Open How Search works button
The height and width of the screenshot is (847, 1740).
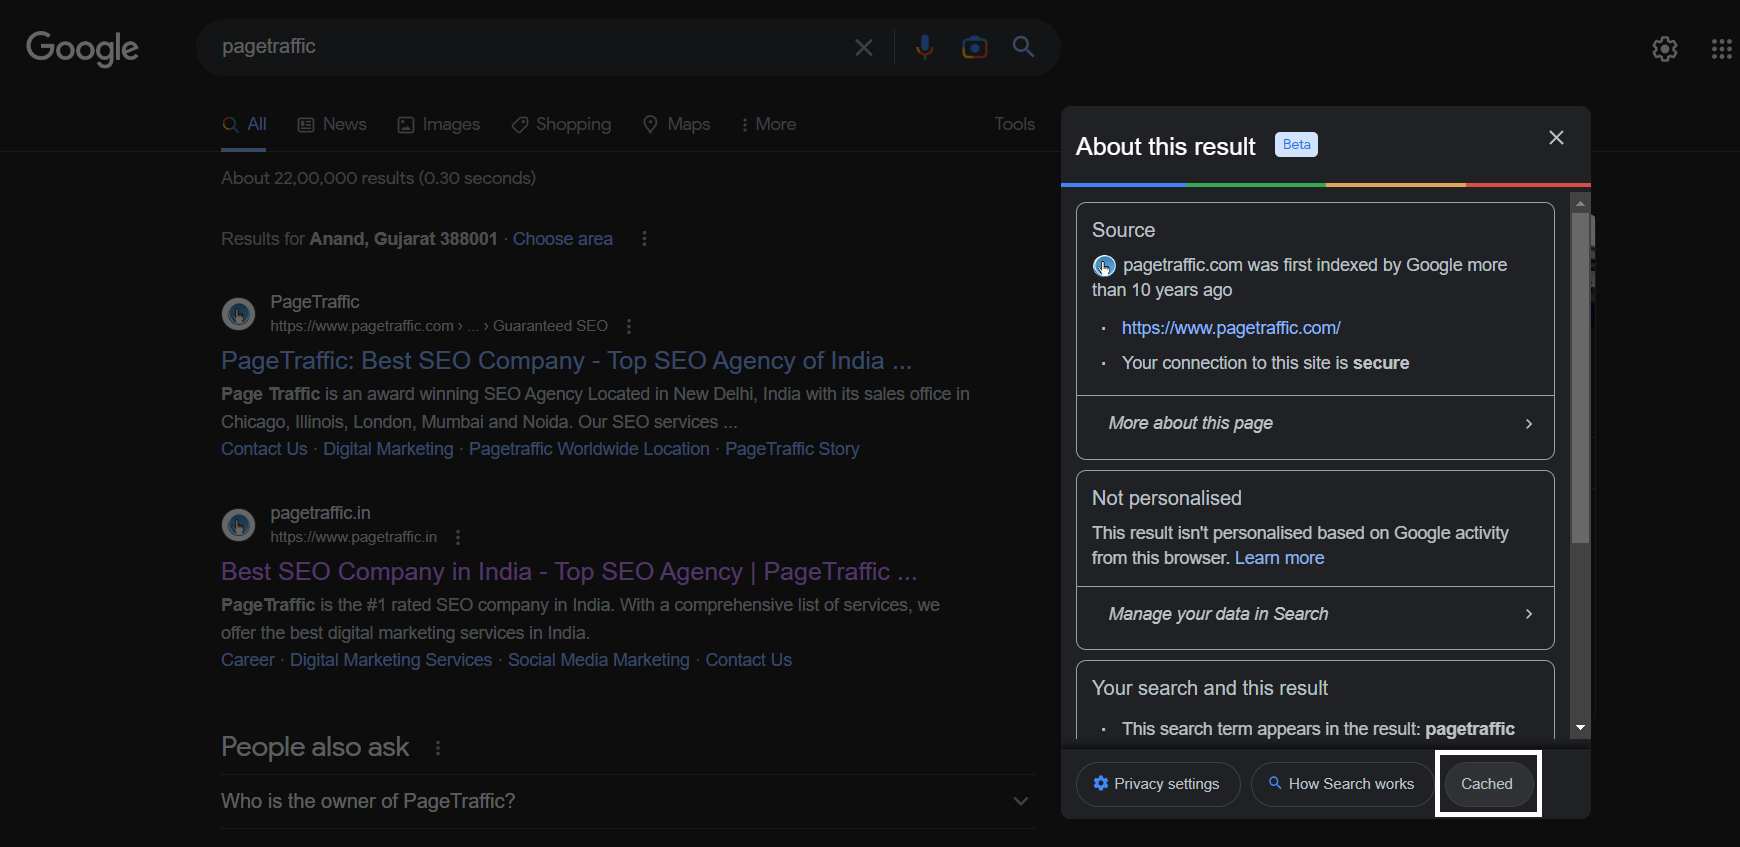1342,784
